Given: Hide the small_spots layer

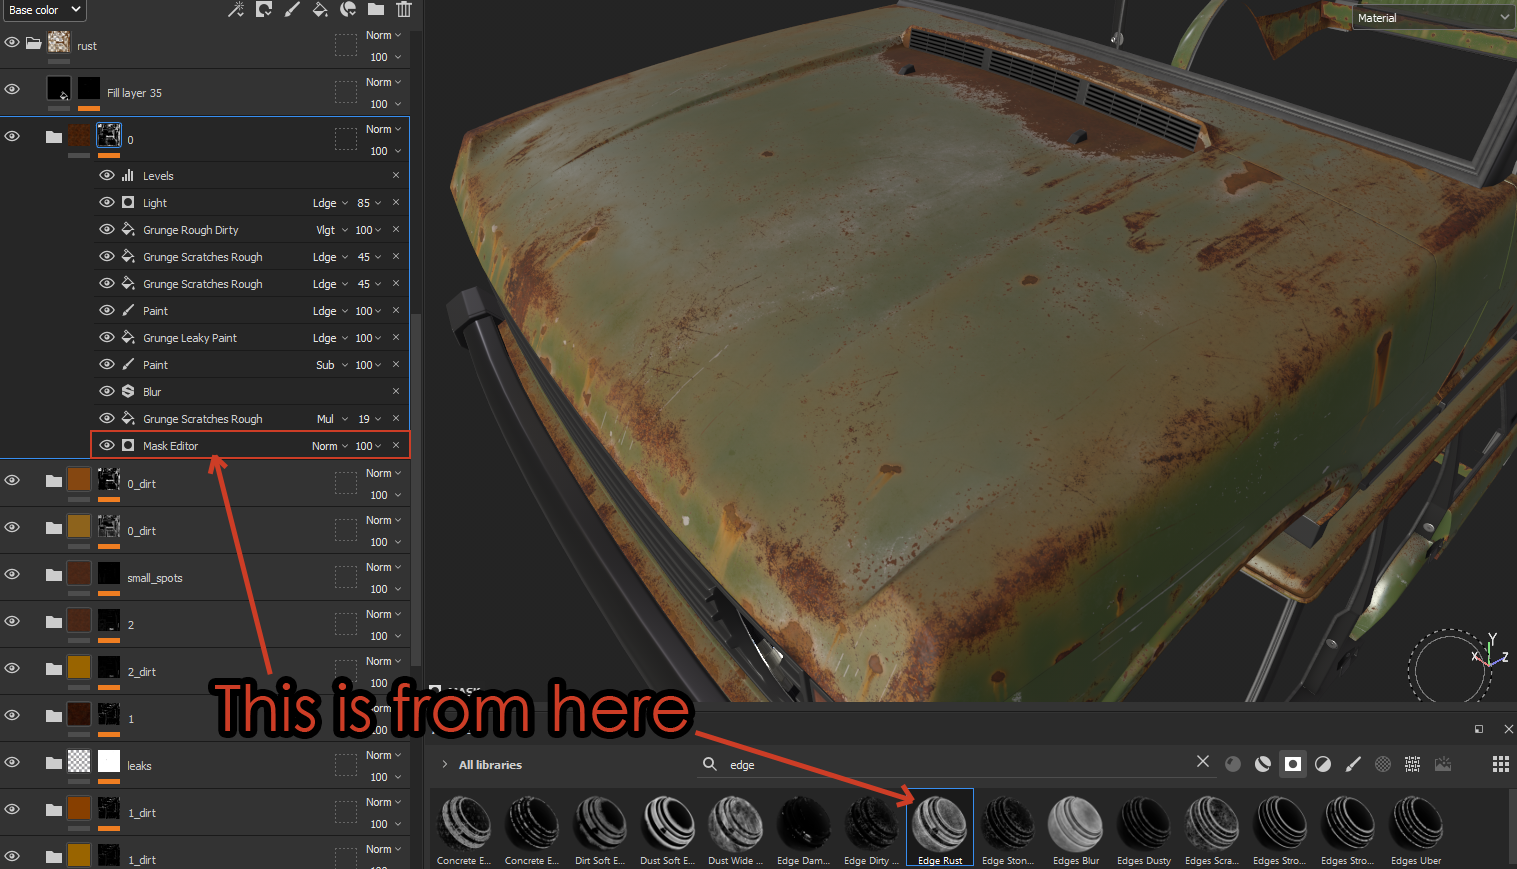Looking at the screenshot, I should coord(12,574).
